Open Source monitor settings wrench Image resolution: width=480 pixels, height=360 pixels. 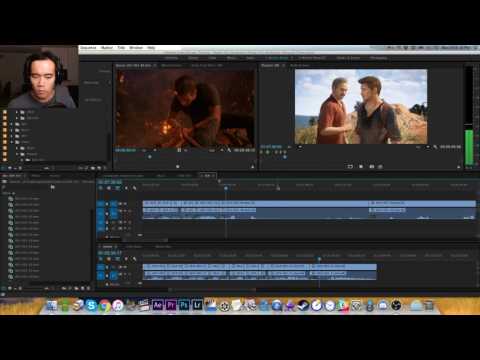[x=229, y=150]
